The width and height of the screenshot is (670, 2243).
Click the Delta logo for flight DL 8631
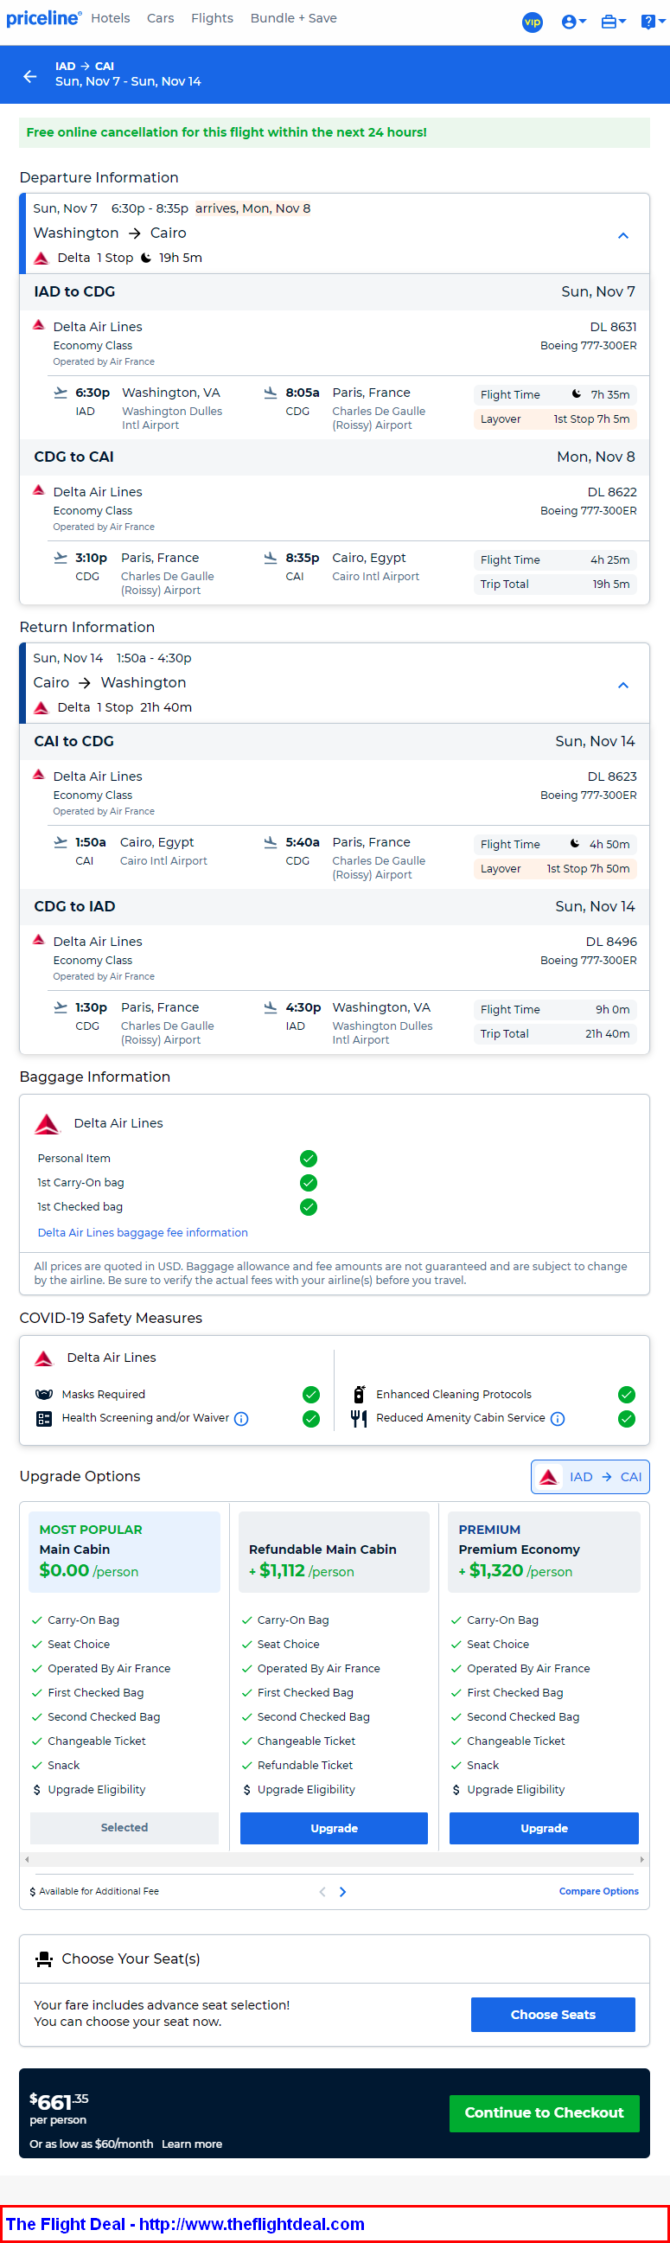(39, 325)
